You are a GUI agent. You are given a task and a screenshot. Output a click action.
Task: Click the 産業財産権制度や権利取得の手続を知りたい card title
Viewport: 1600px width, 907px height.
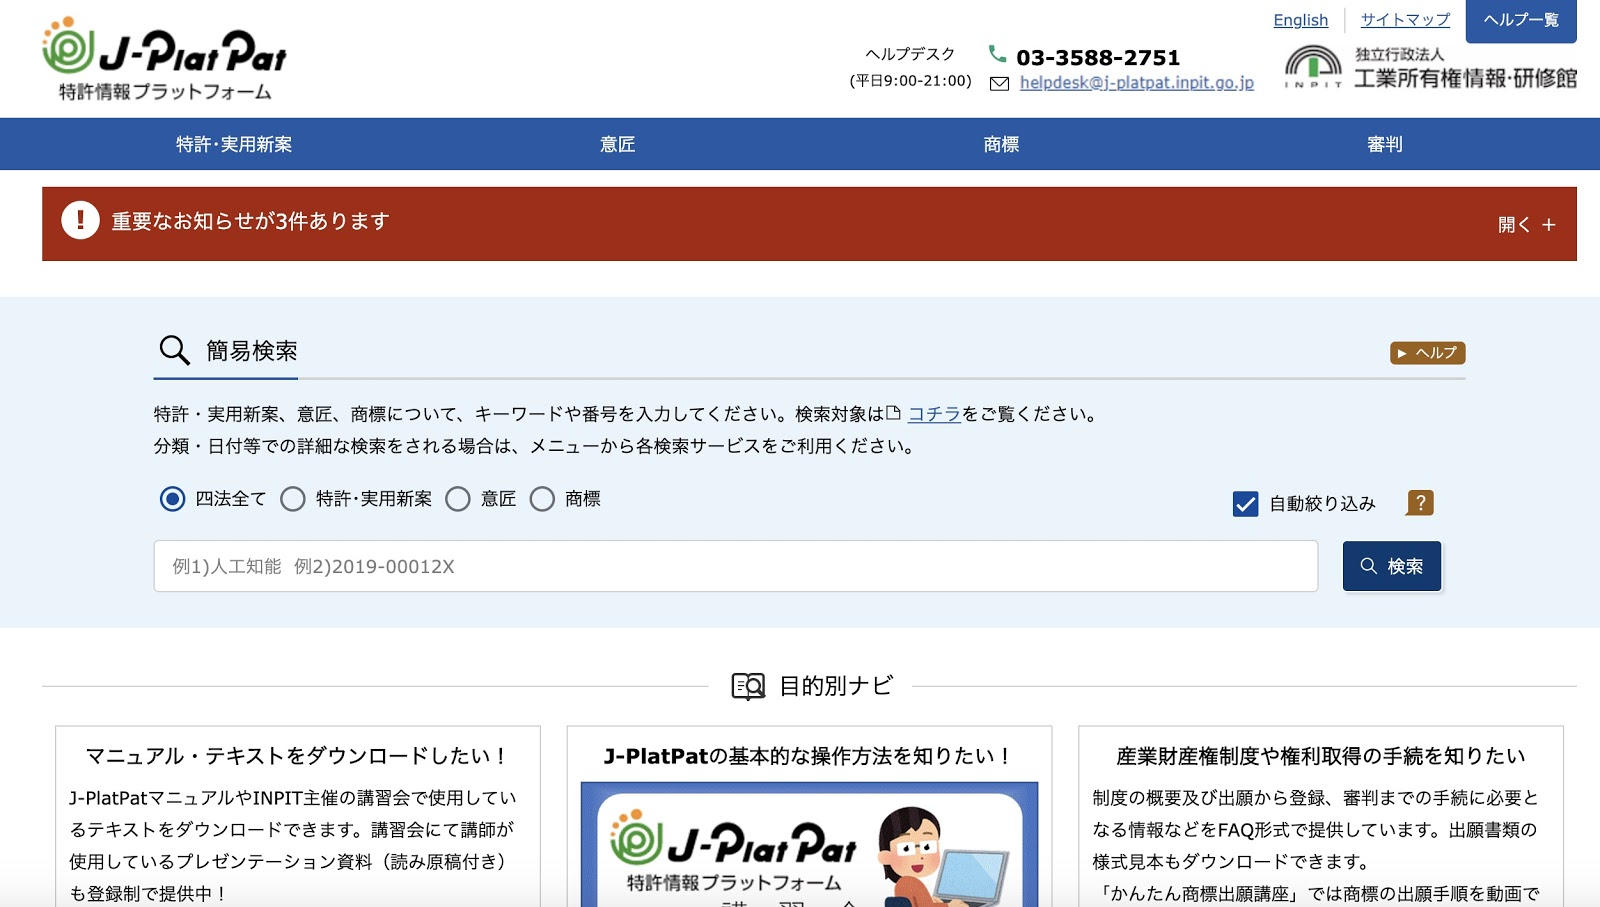(1321, 756)
